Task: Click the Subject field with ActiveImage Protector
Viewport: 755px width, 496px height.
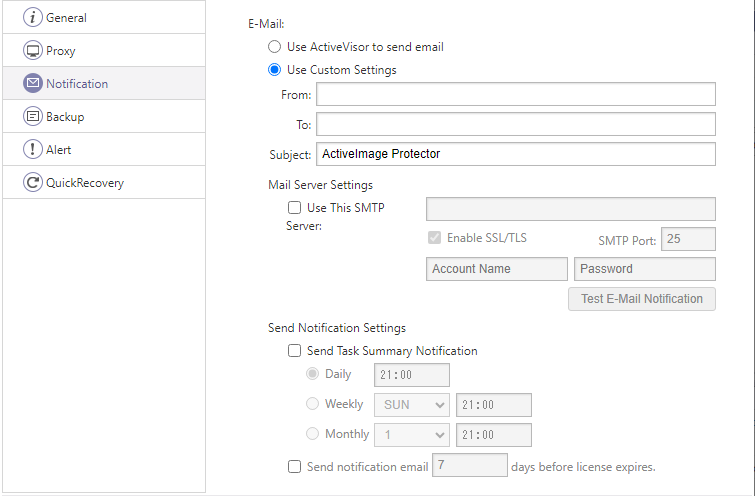Action: click(516, 154)
